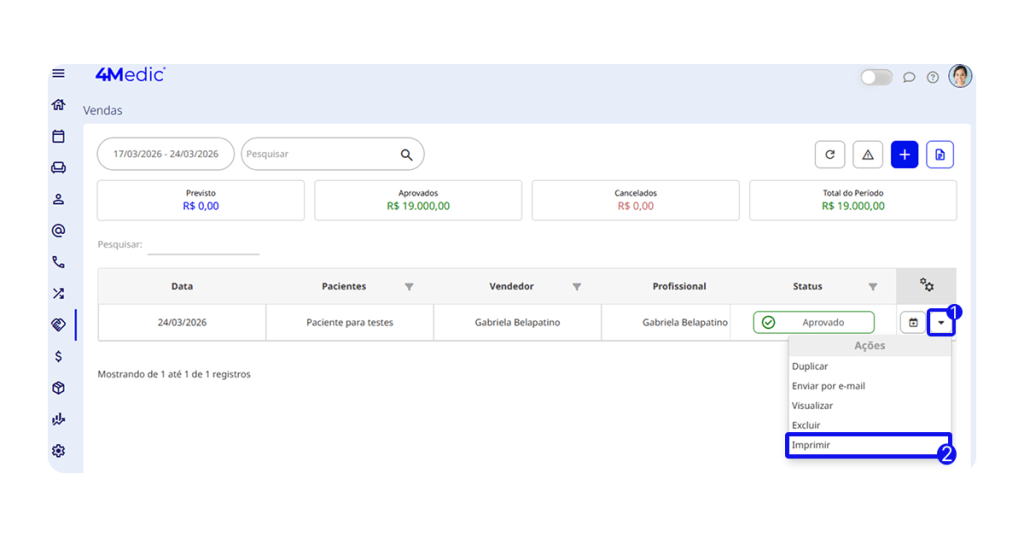The image size is (1024, 538).
Task: Open the Vendedor column filter
Action: click(x=577, y=287)
